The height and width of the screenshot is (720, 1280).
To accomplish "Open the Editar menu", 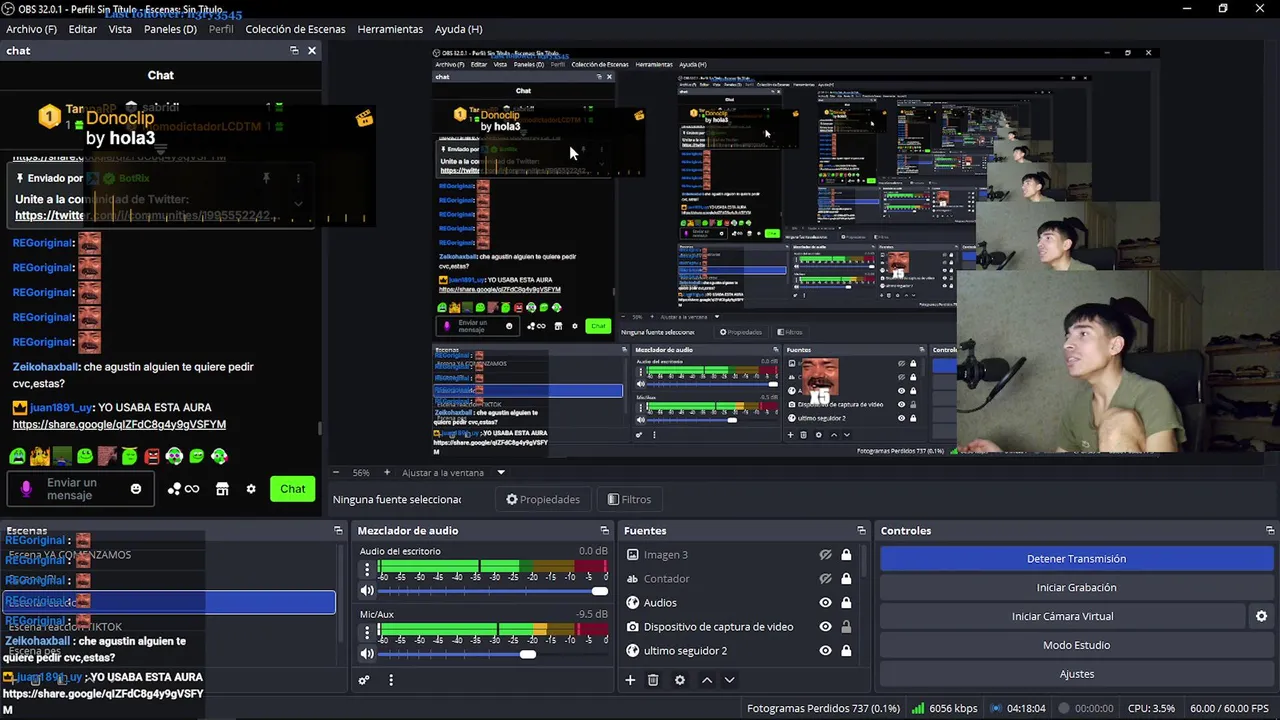I will (x=82, y=29).
